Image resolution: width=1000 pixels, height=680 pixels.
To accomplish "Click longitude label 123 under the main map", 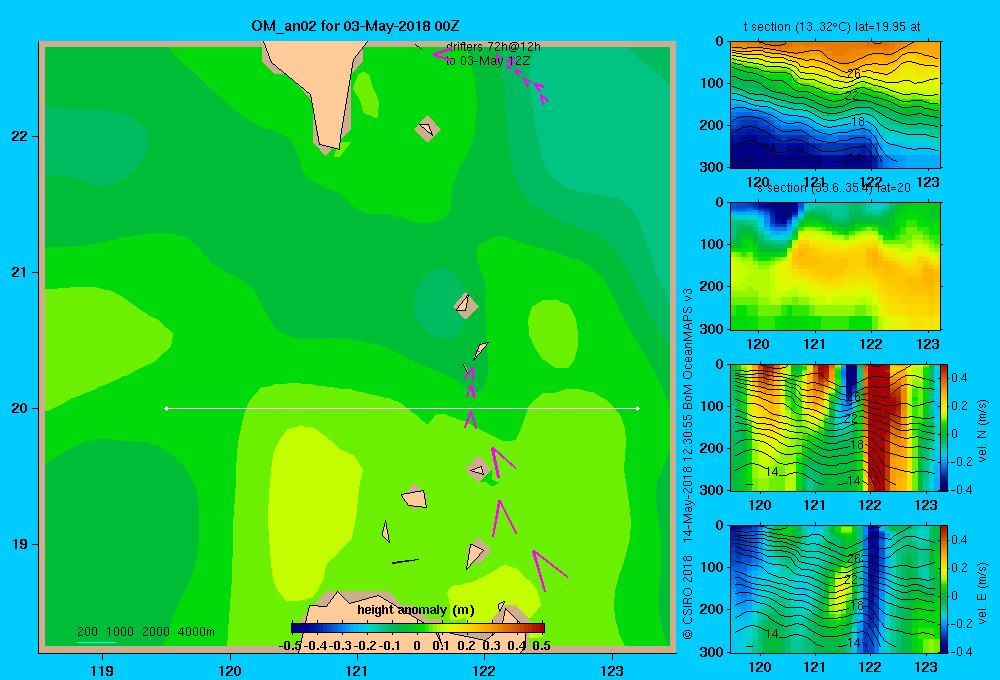I will (x=612, y=670).
